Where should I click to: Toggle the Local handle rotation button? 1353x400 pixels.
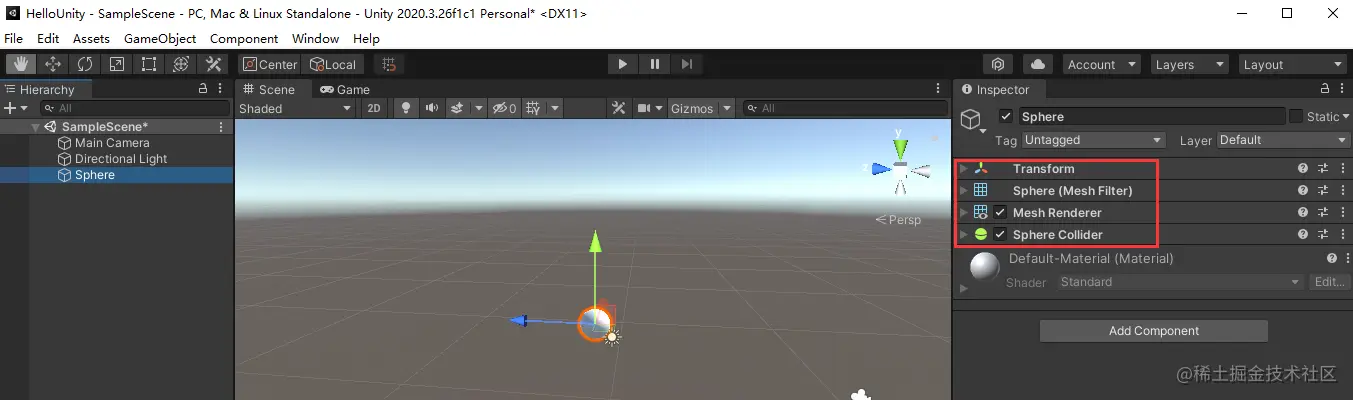[332, 64]
